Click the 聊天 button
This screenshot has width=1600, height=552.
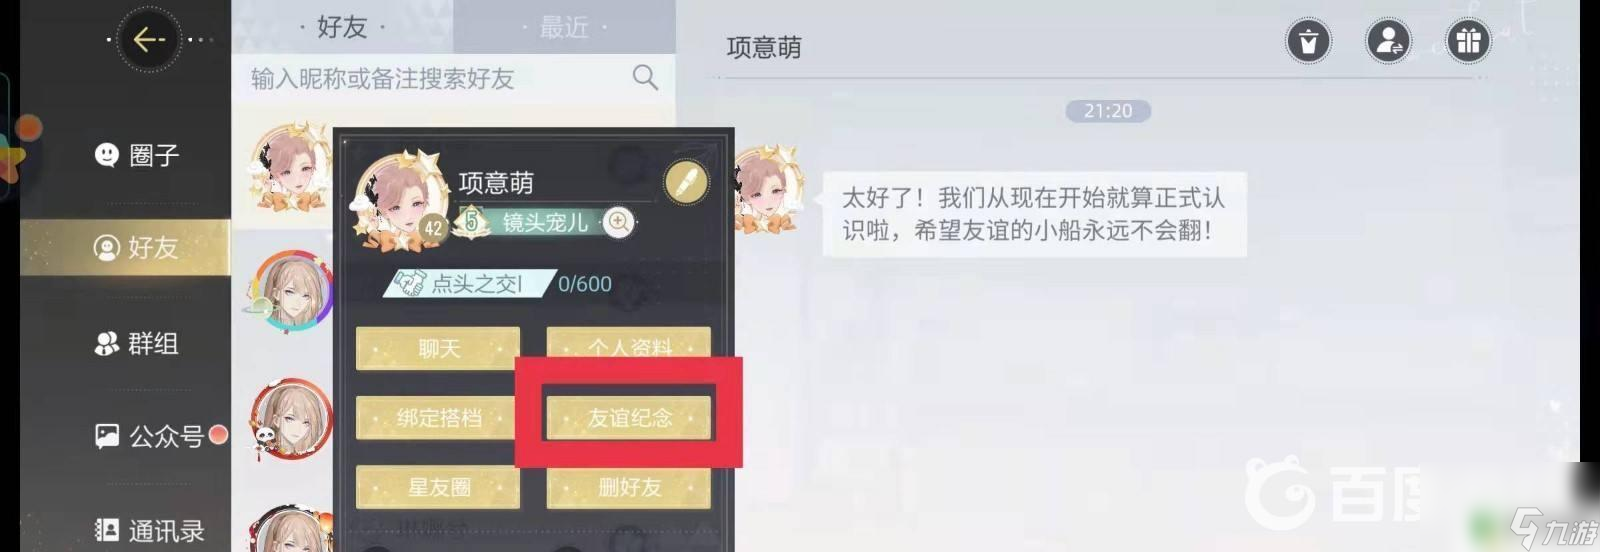[x=438, y=348]
